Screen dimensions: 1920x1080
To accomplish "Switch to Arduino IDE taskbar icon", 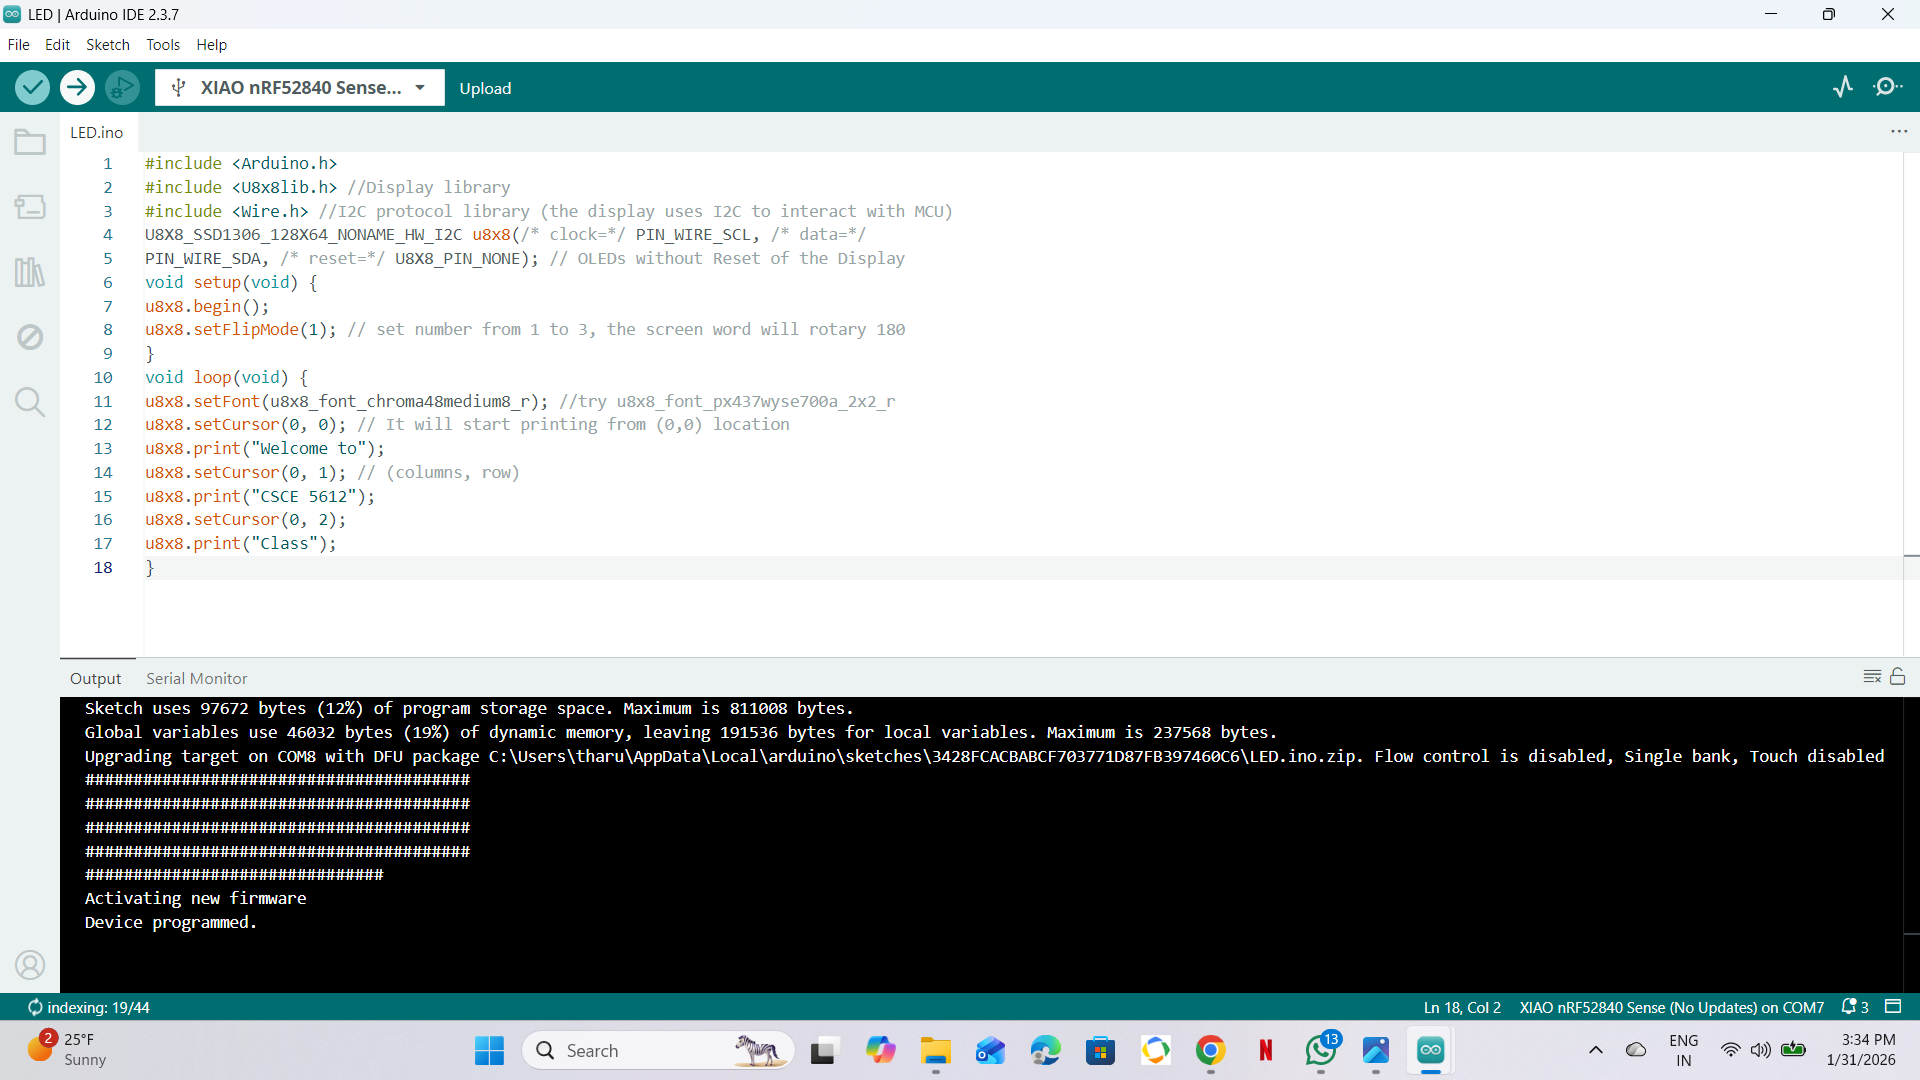I will [x=1431, y=1050].
